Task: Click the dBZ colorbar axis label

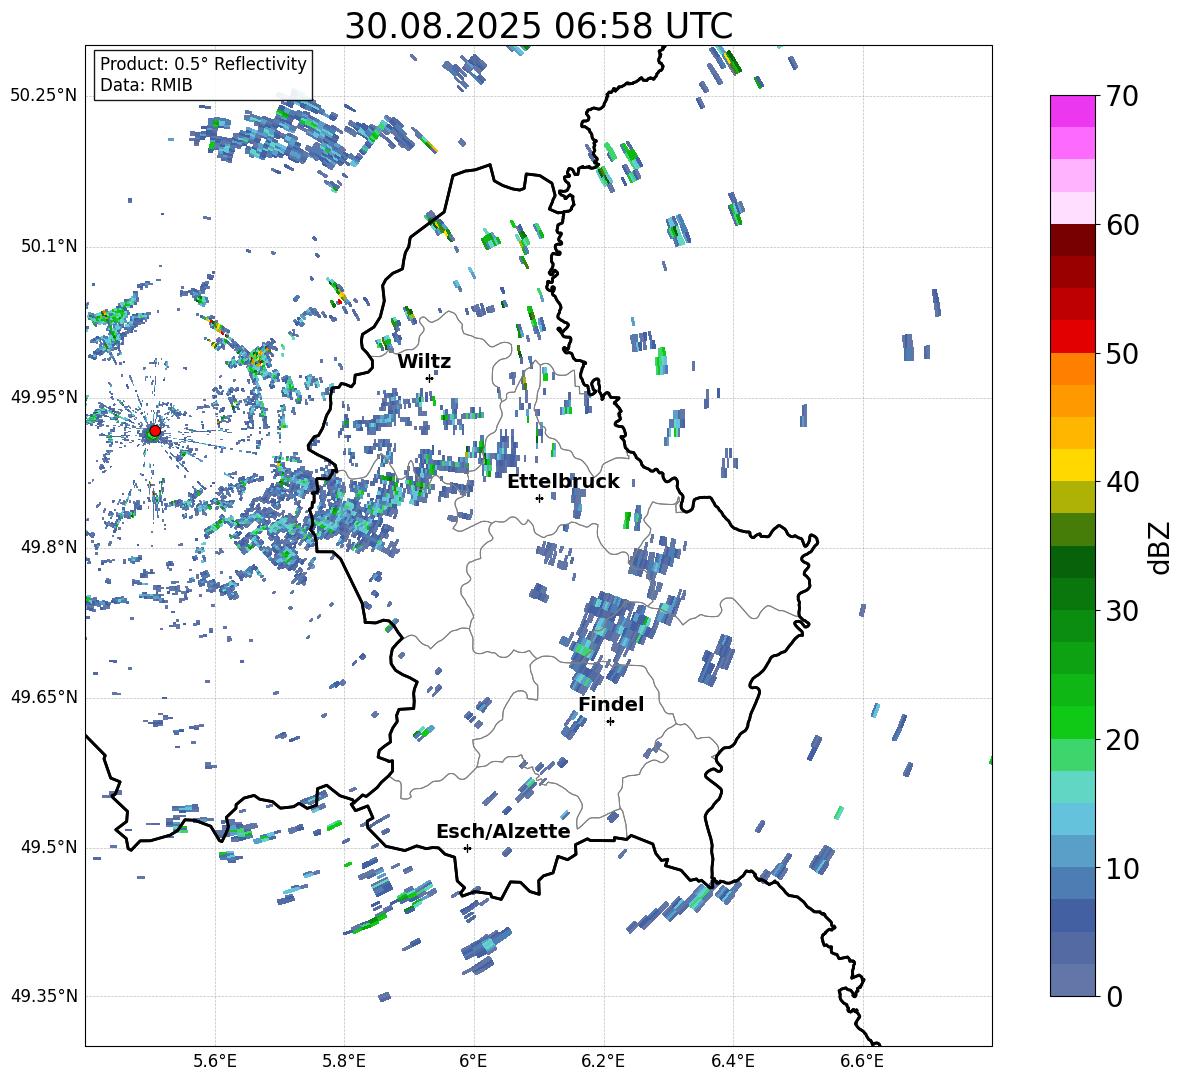Action: [x=1161, y=547]
